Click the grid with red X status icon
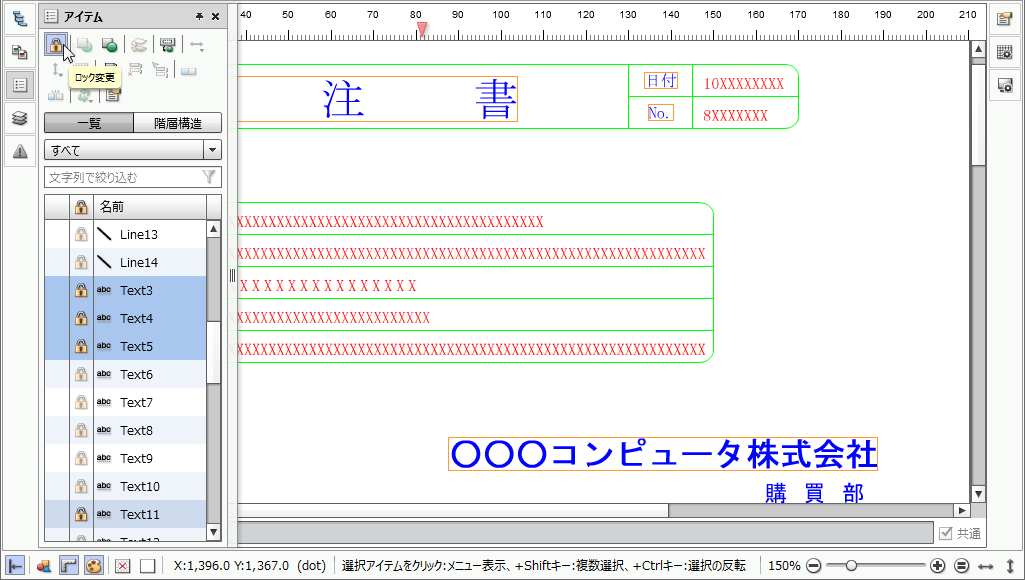The width and height of the screenshot is (1025, 580). coord(122,566)
